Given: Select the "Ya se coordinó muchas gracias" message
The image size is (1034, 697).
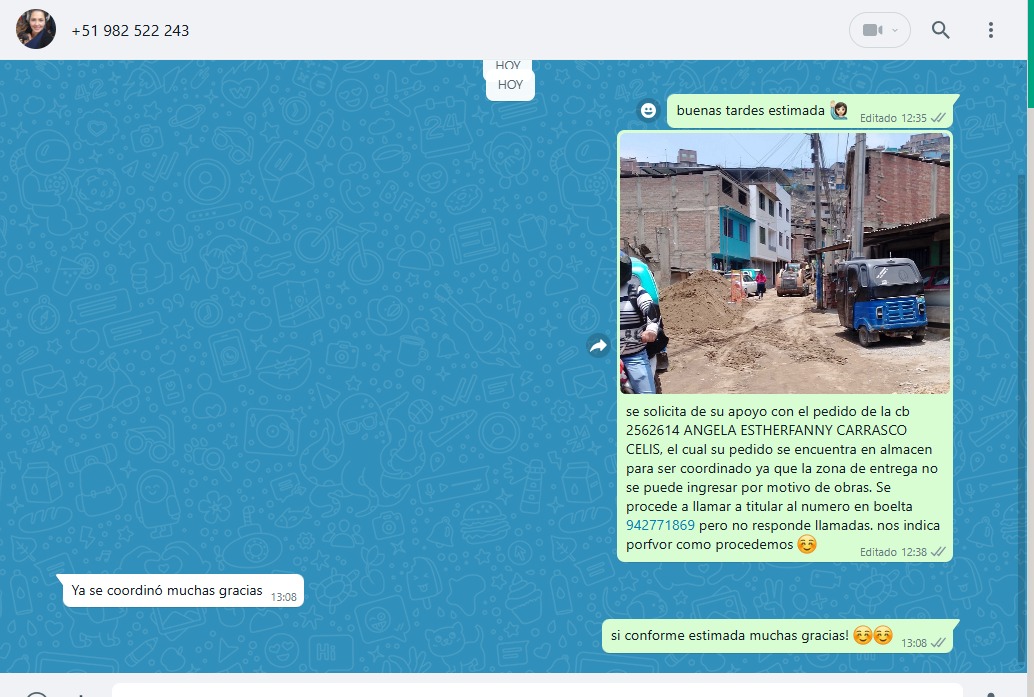Looking at the screenshot, I should pos(167,591).
